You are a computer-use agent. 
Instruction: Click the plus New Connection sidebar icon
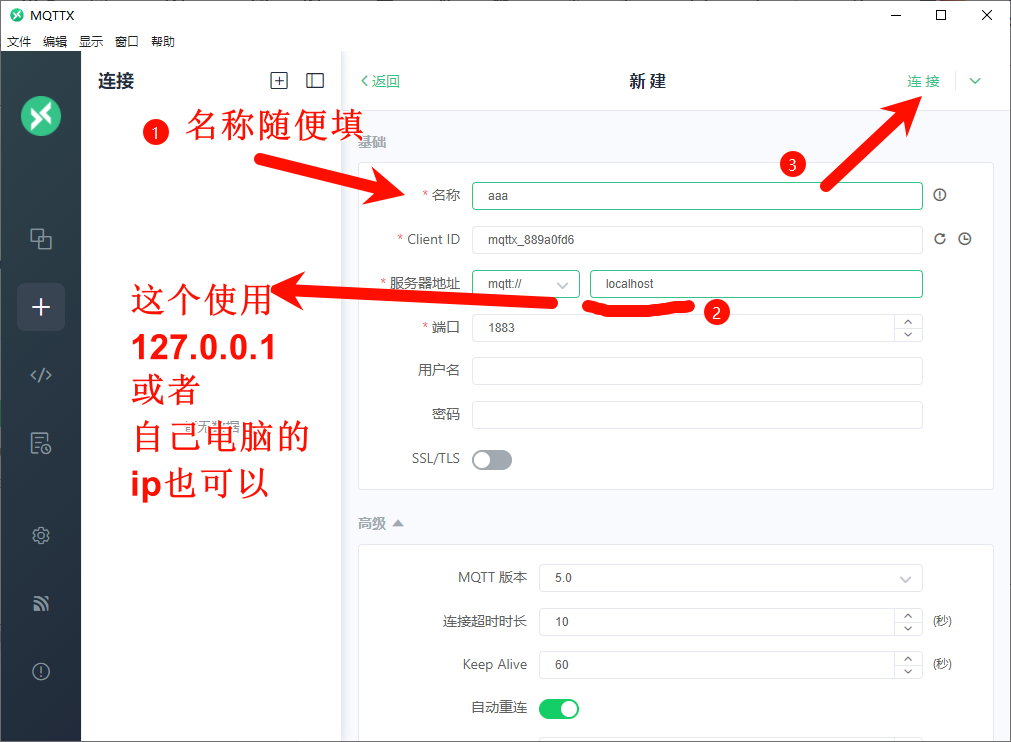pyautogui.click(x=41, y=307)
